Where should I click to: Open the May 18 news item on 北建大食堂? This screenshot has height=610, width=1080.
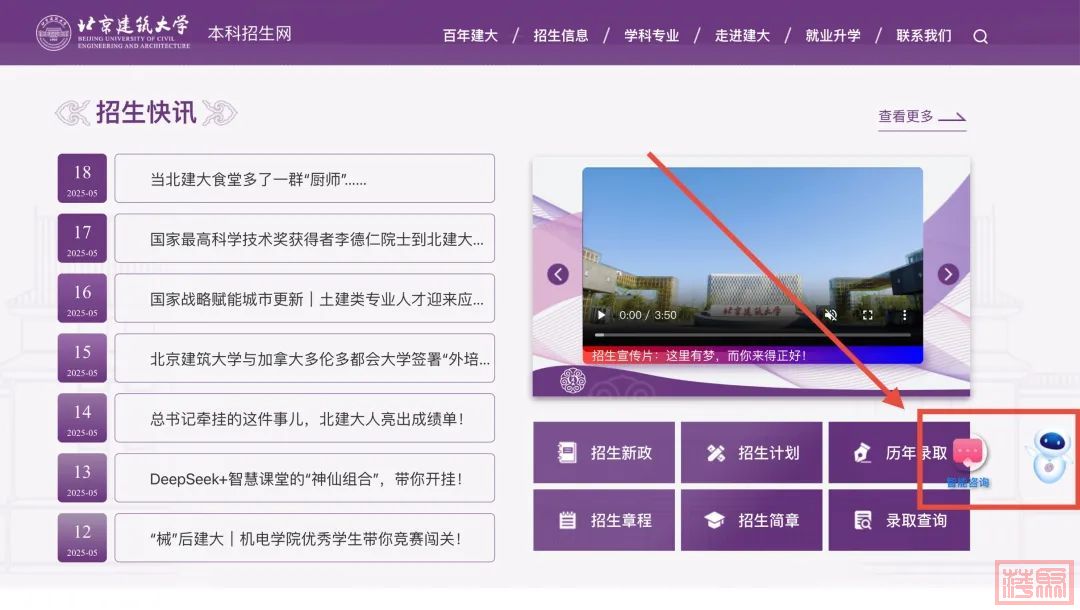305,179
